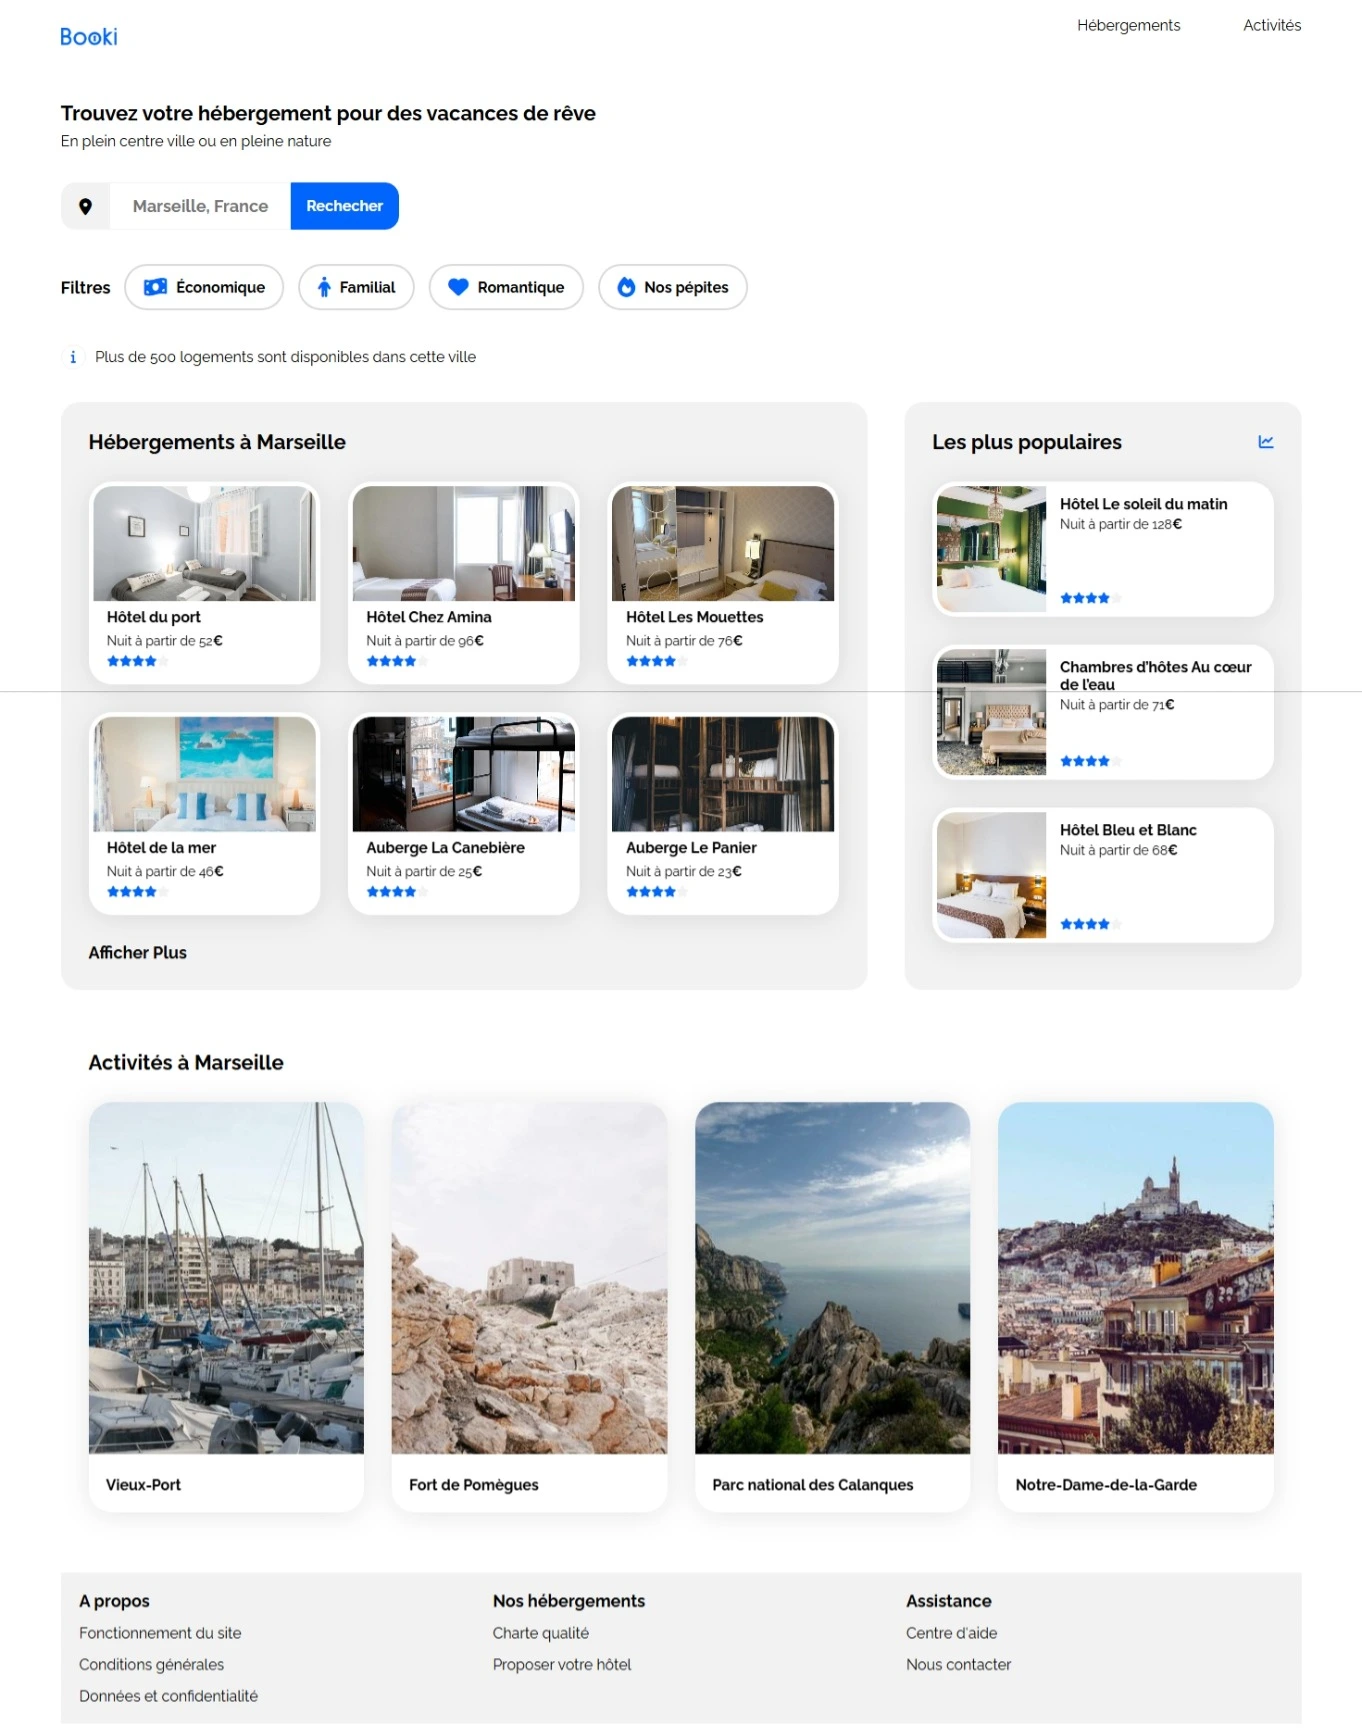Click the Auberge Le Panier title
The height and width of the screenshot is (1730, 1362).
pos(691,847)
